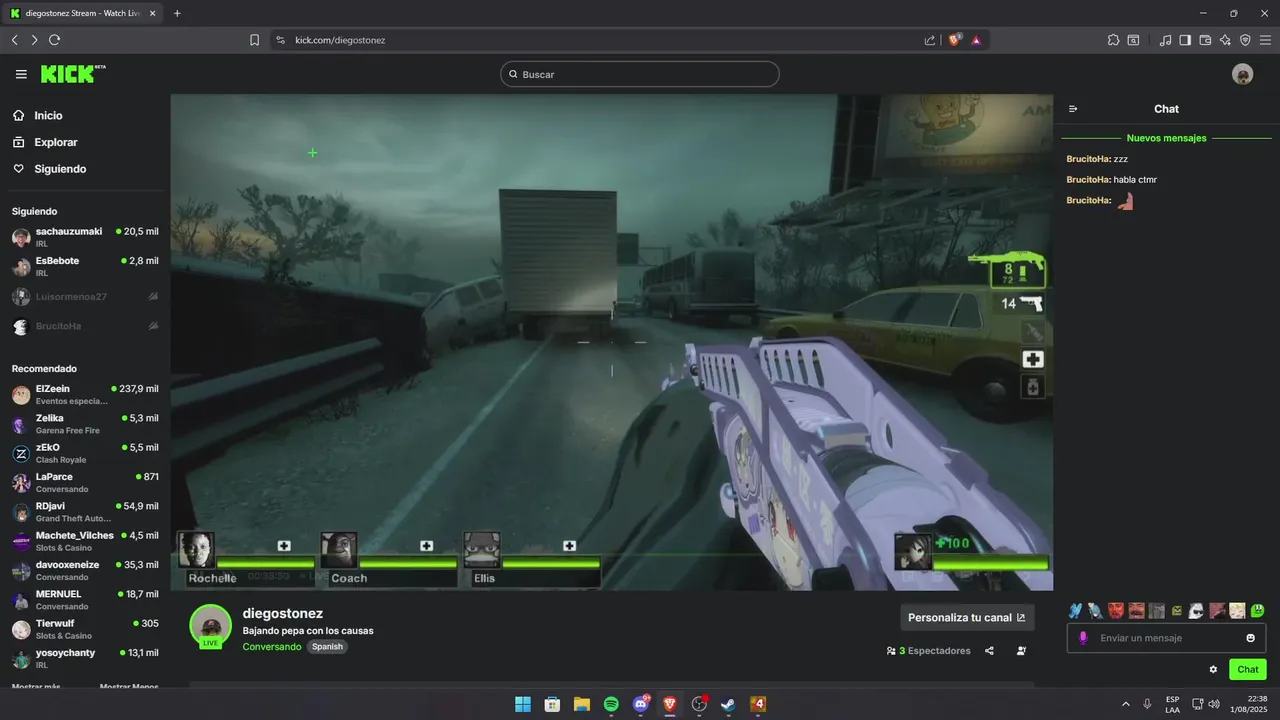Open BrucitoHa channel in the sidebar
Image resolution: width=1280 pixels, height=720 pixels.
point(85,326)
